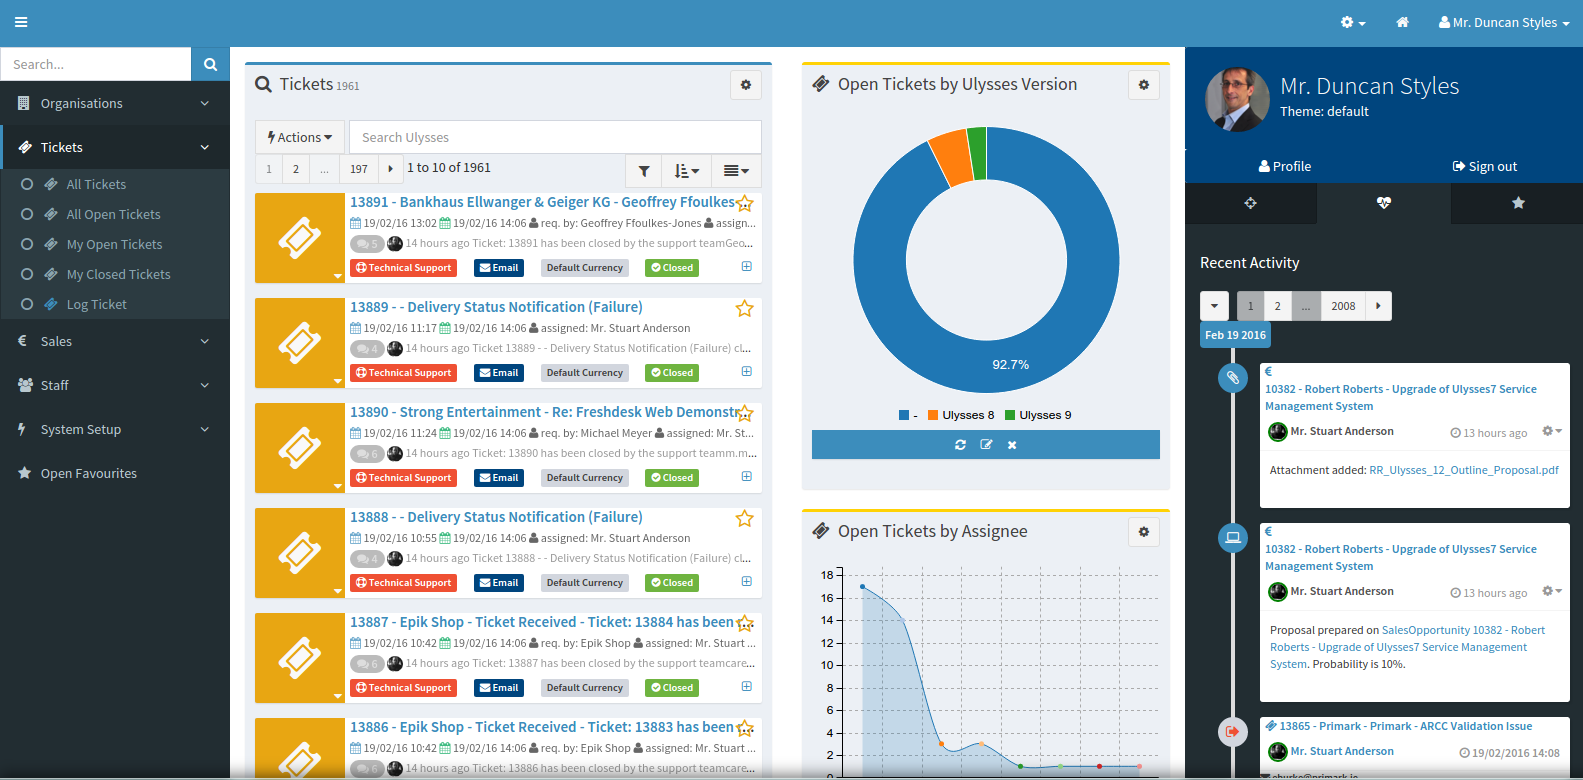
Task: Click Email tag on ticket 13889
Action: coord(499,373)
